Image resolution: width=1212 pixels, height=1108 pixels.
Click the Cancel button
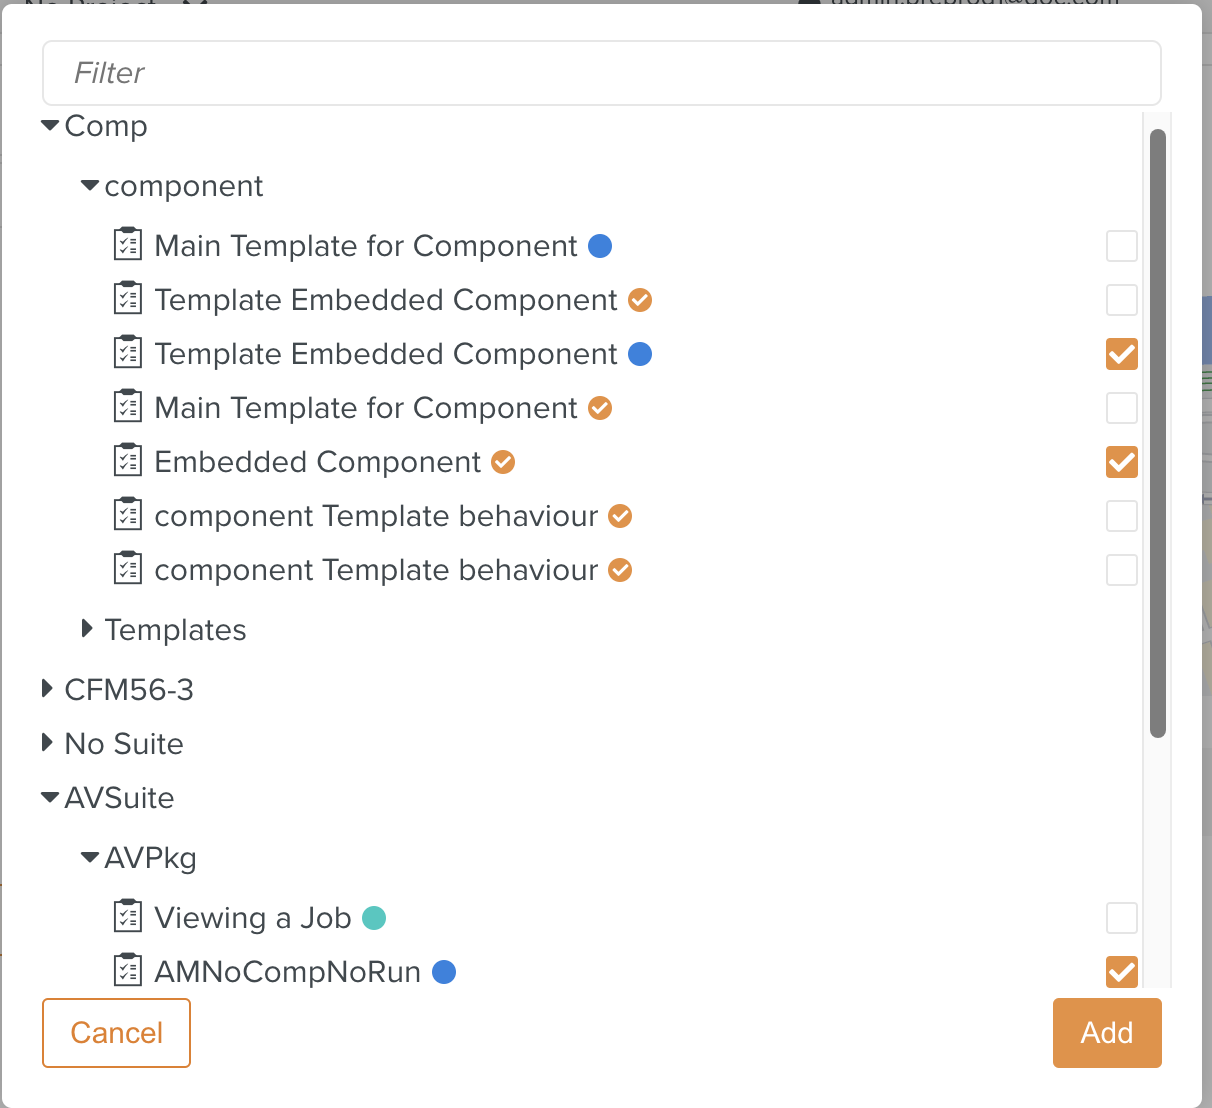click(116, 1033)
